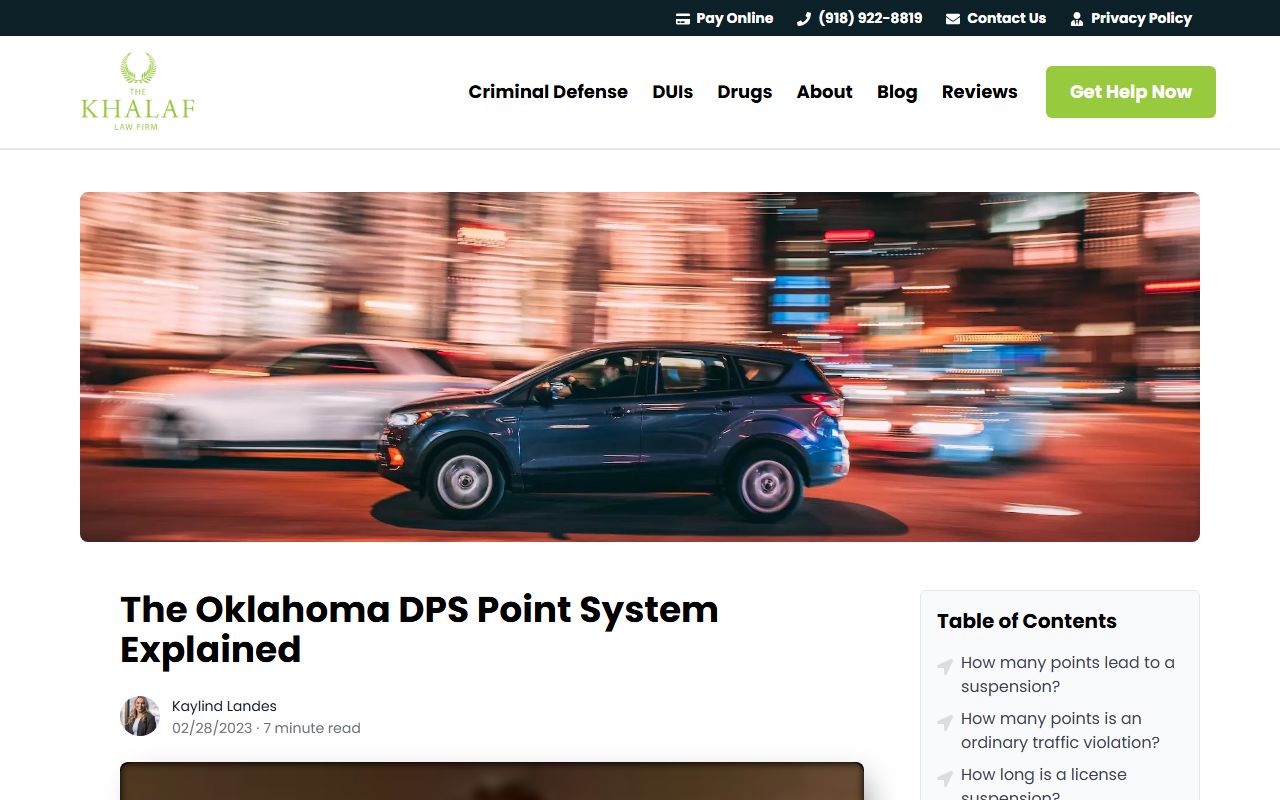1280x800 pixels.
Task: Click the envelope icon beside Contact Us
Action: (953, 19)
